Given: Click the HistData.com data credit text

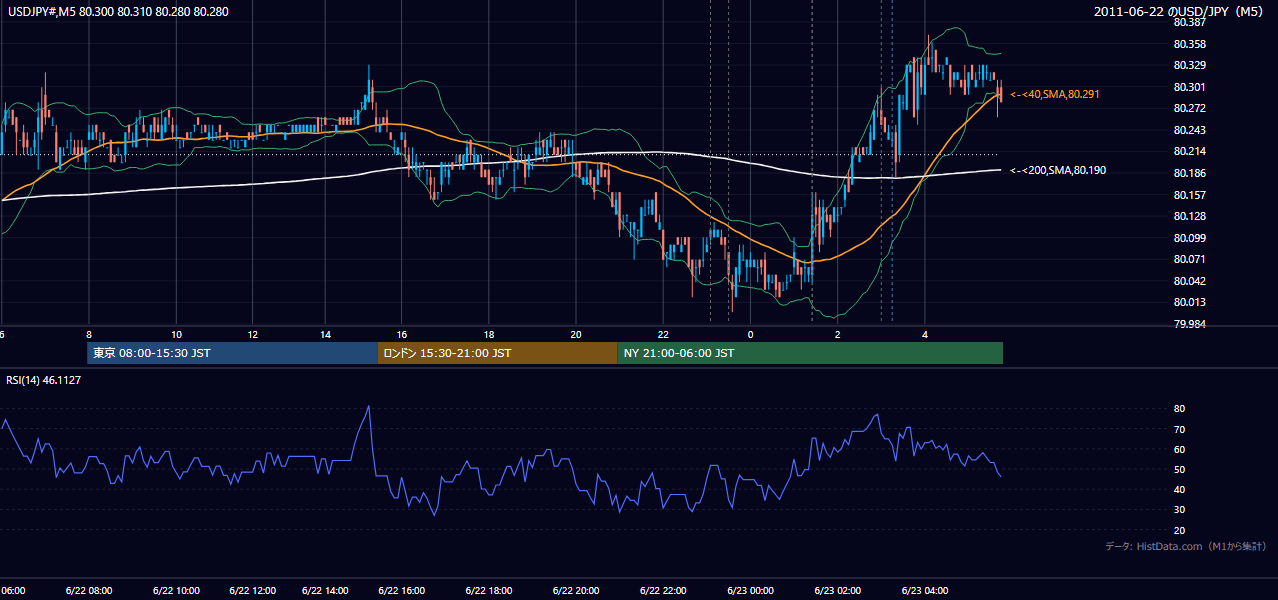Looking at the screenshot, I should click(1186, 546).
